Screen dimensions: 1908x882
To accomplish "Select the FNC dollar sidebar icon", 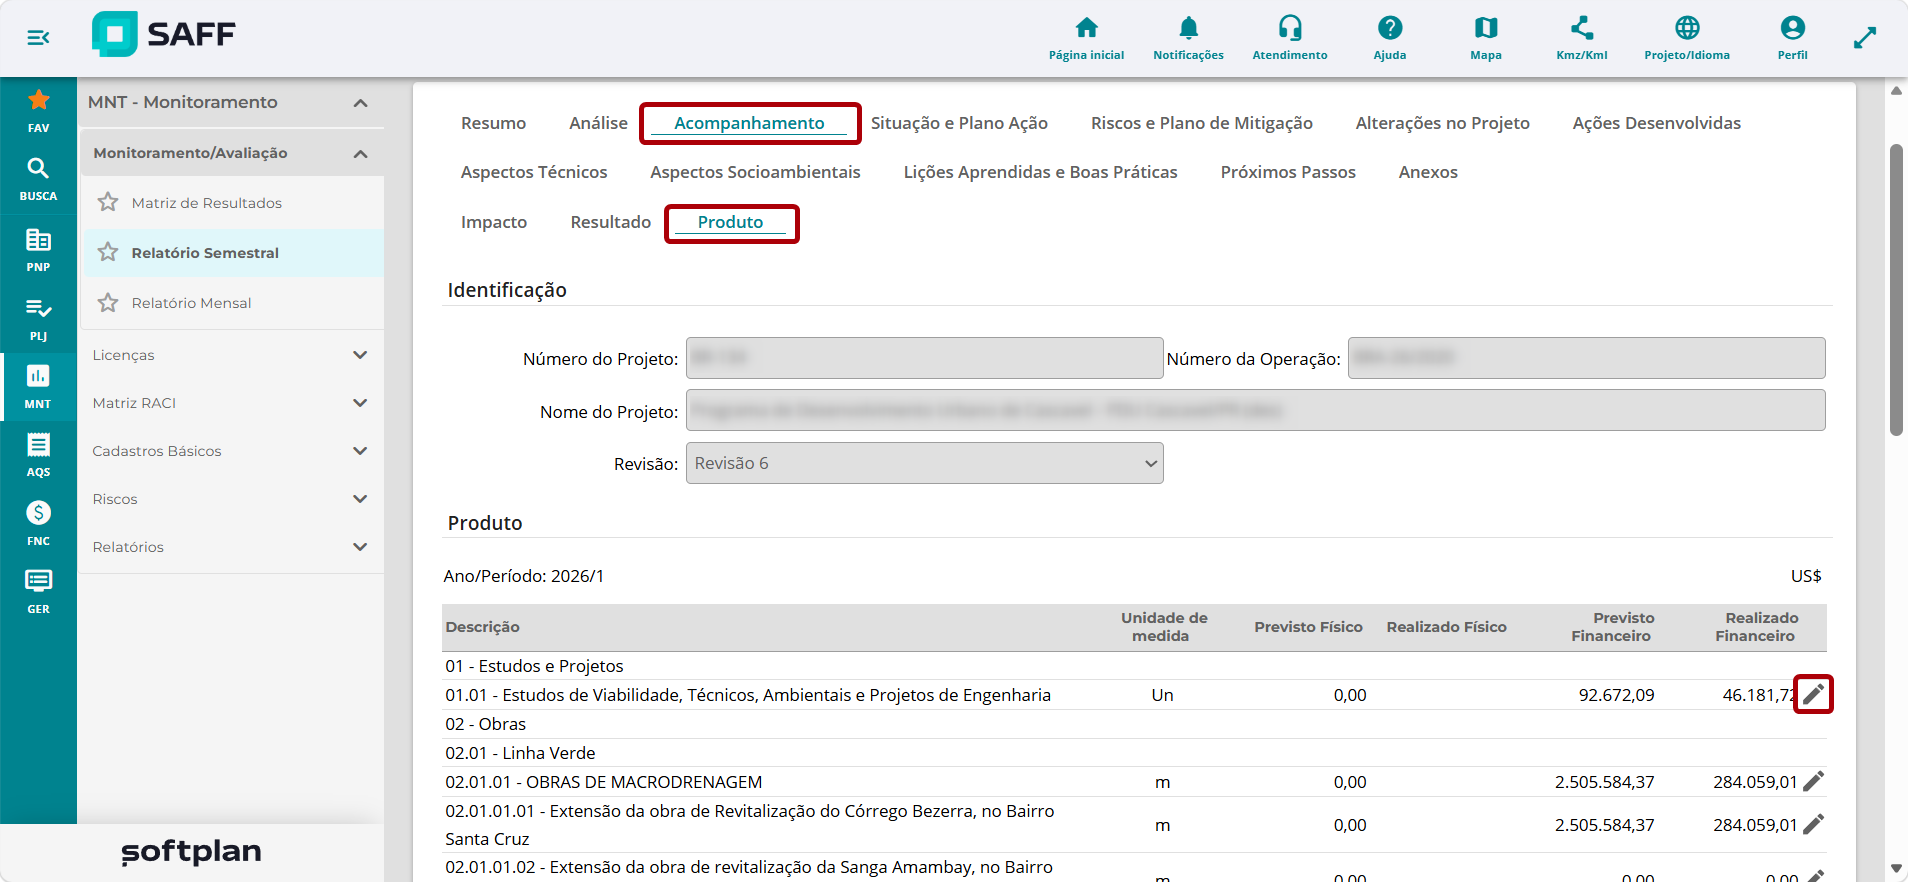I will (38, 513).
